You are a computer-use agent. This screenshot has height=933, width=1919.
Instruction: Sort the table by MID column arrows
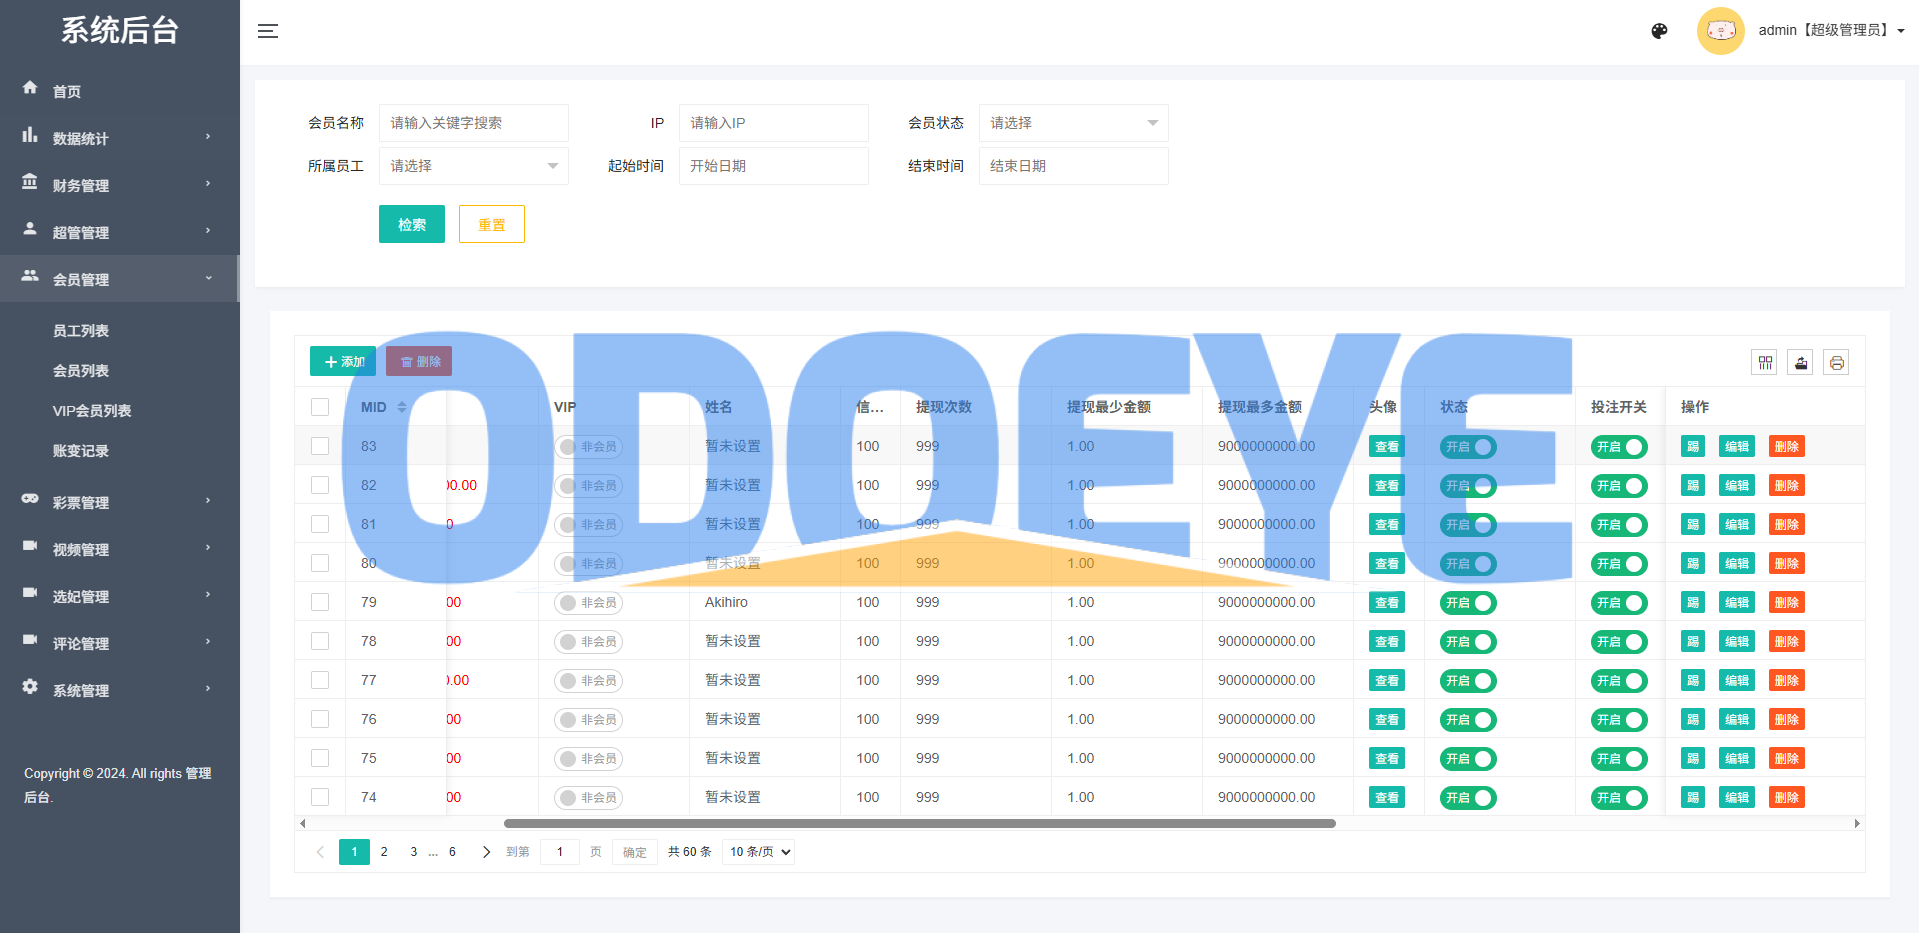[x=402, y=407]
